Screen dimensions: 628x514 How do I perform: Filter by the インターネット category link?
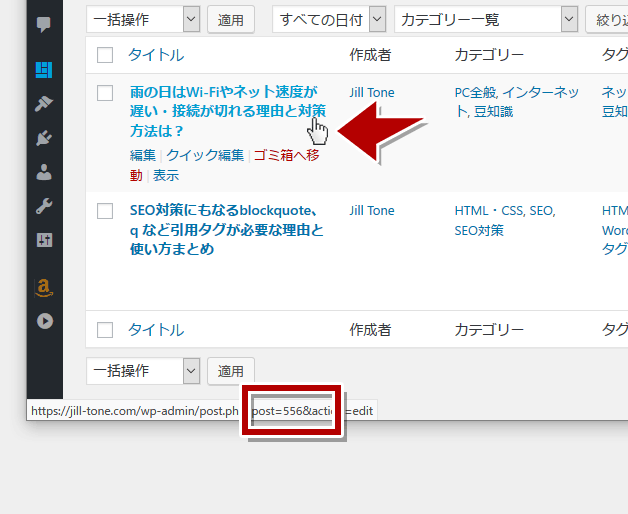[541, 93]
